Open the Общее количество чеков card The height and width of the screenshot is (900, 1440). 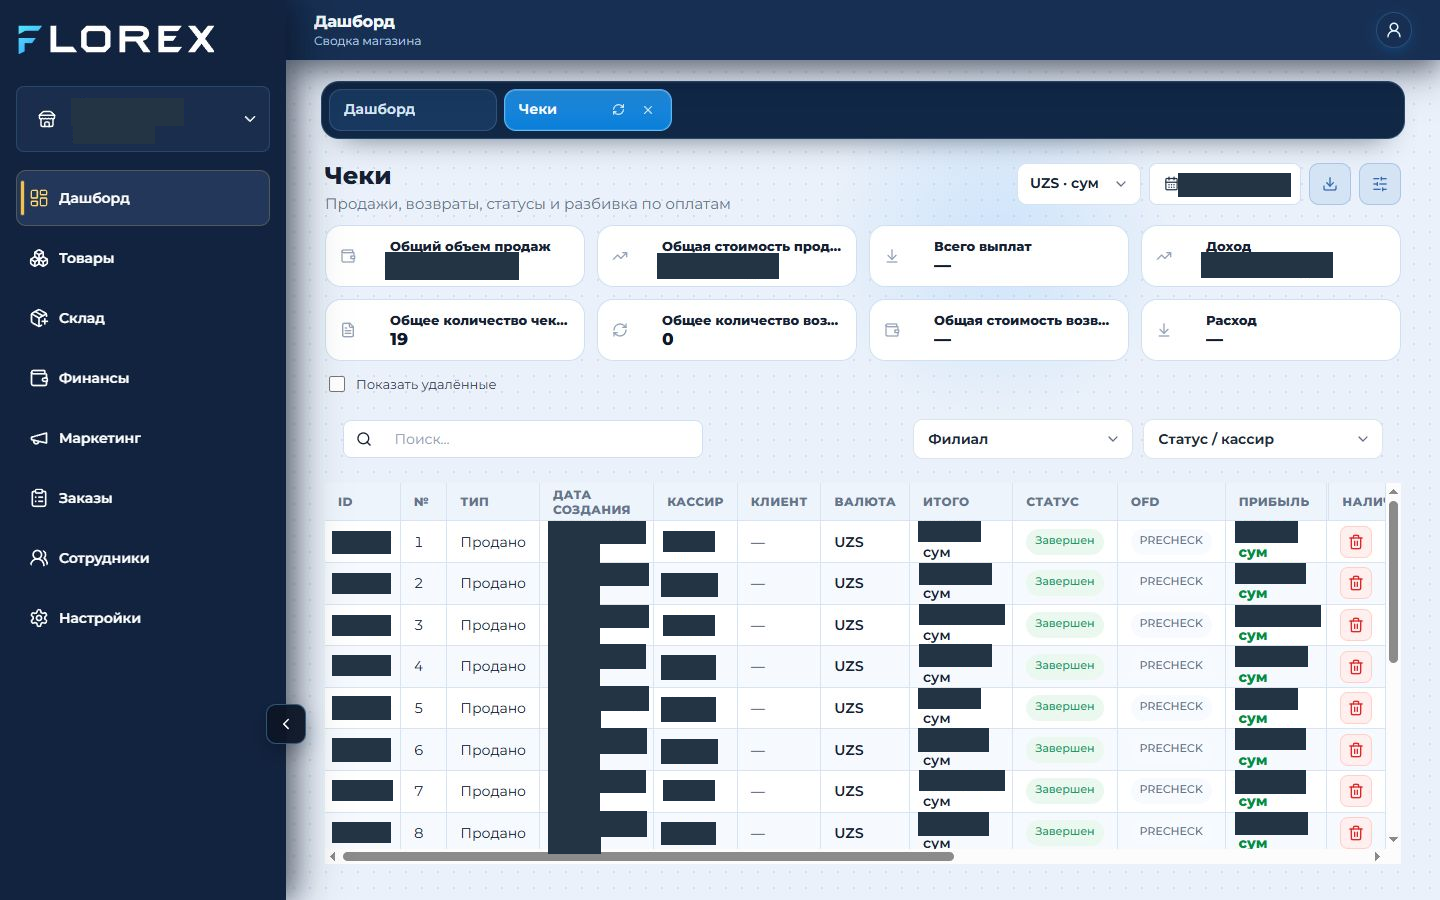click(455, 330)
